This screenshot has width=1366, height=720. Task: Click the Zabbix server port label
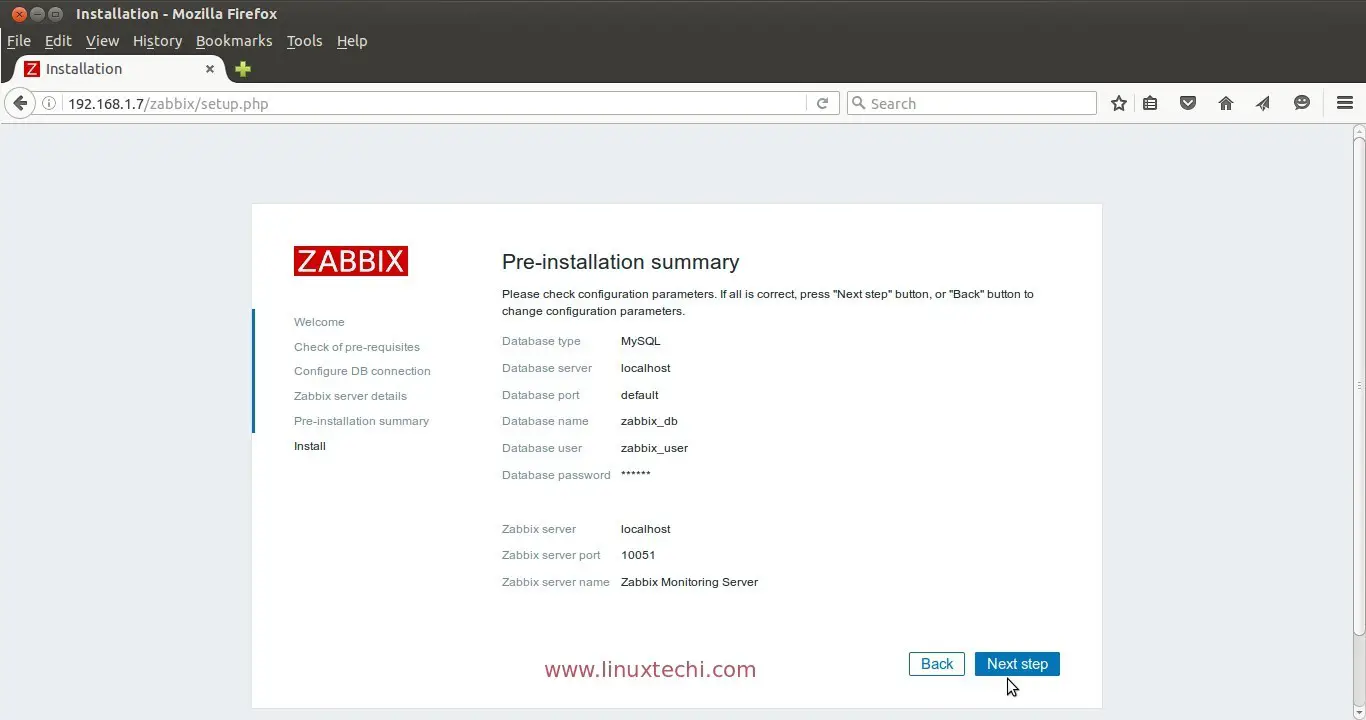[x=551, y=555]
